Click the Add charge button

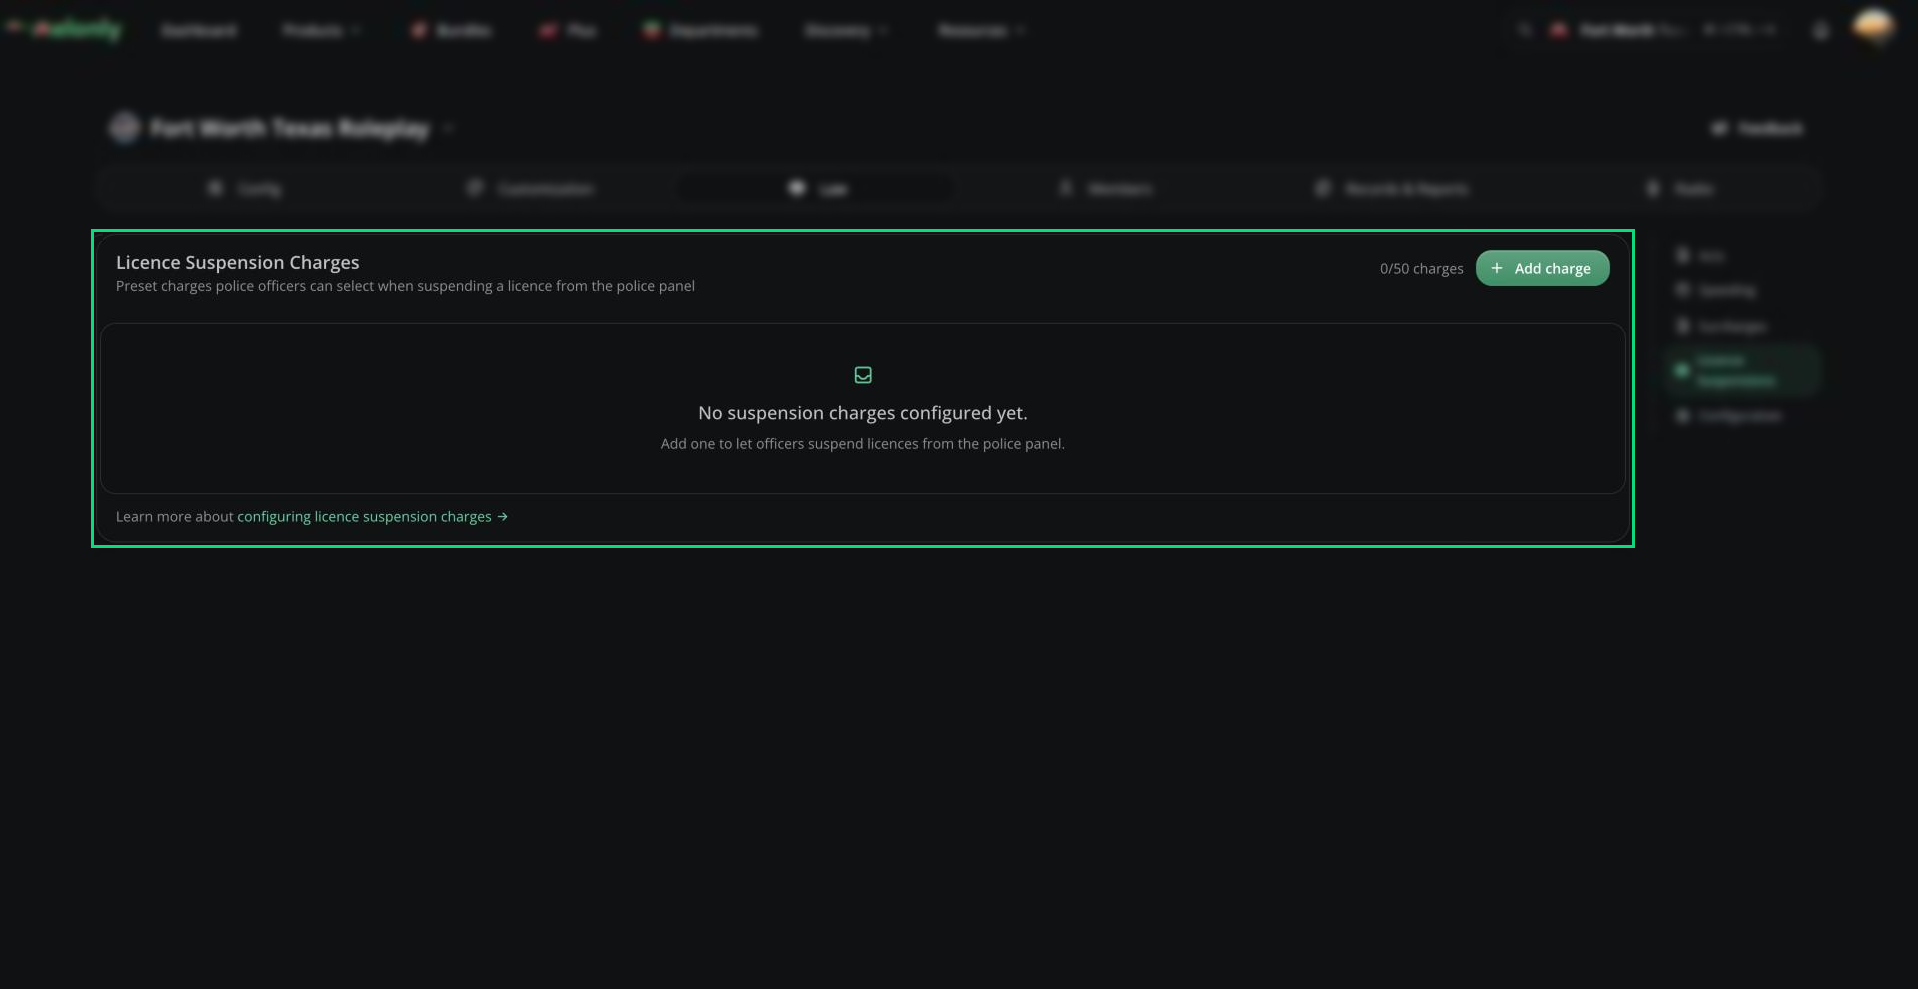coord(1542,268)
